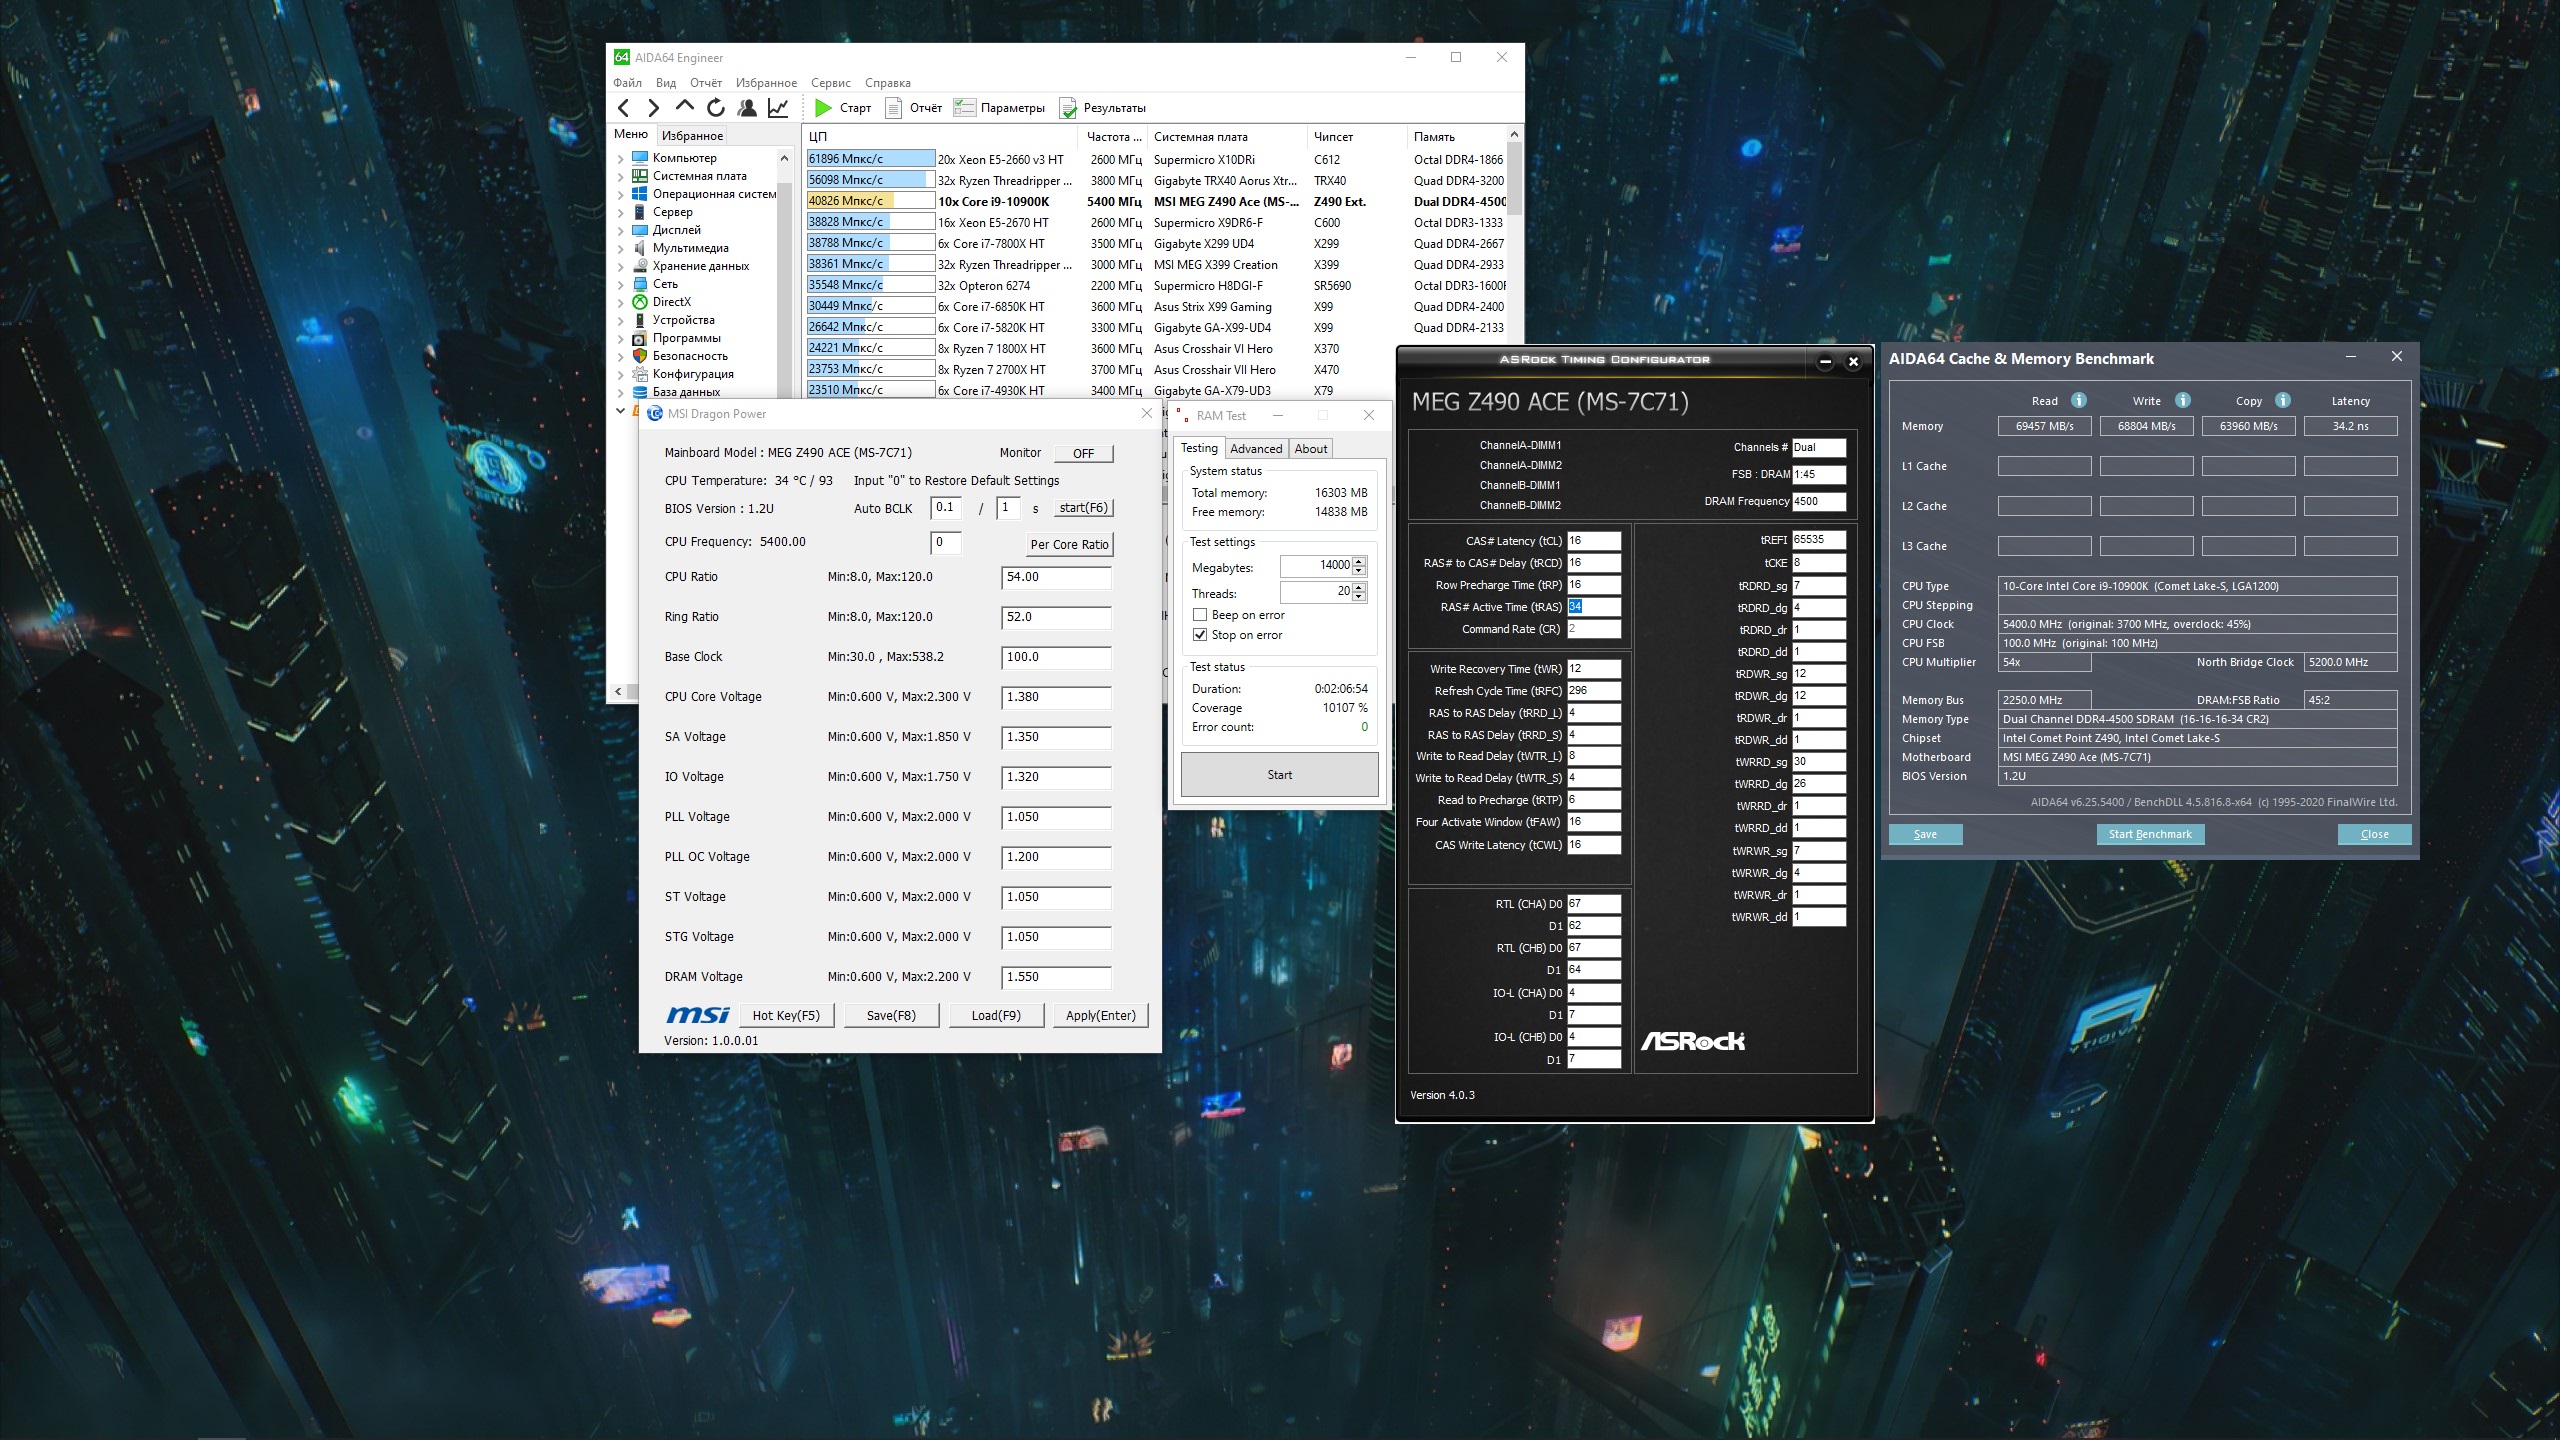This screenshot has width=2560, height=1440.
Task: Select the Хранение данных tree node
Action: 700,266
